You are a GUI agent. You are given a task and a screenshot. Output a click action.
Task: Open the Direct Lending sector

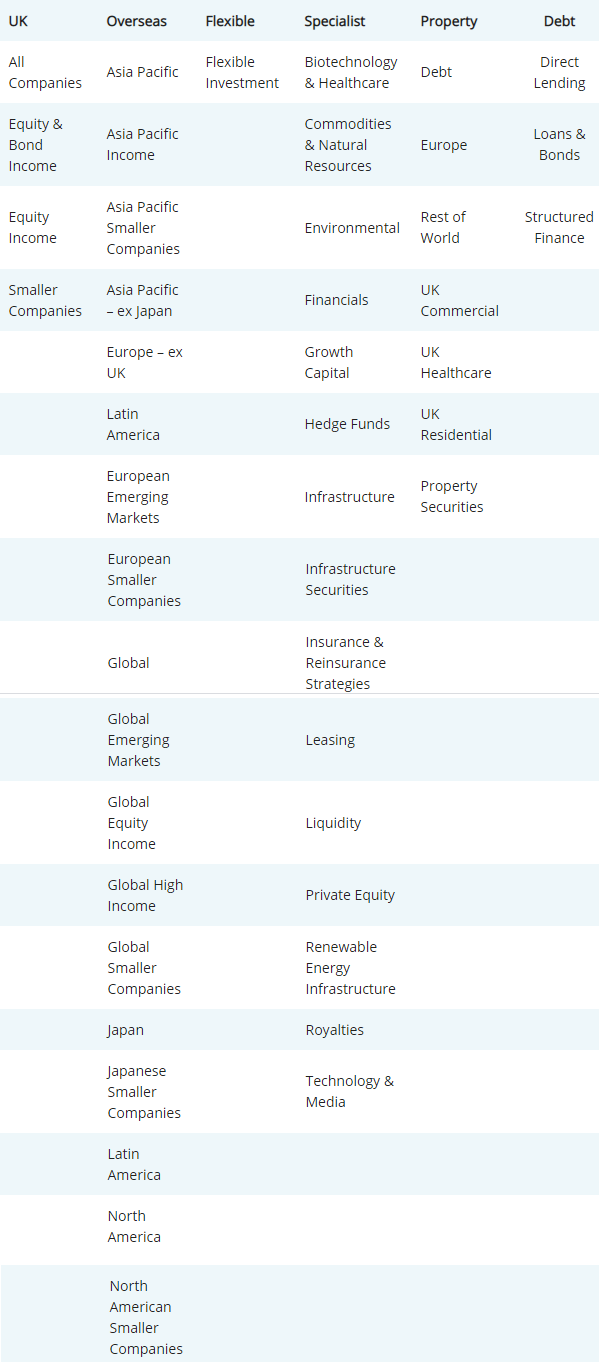pyautogui.click(x=559, y=72)
